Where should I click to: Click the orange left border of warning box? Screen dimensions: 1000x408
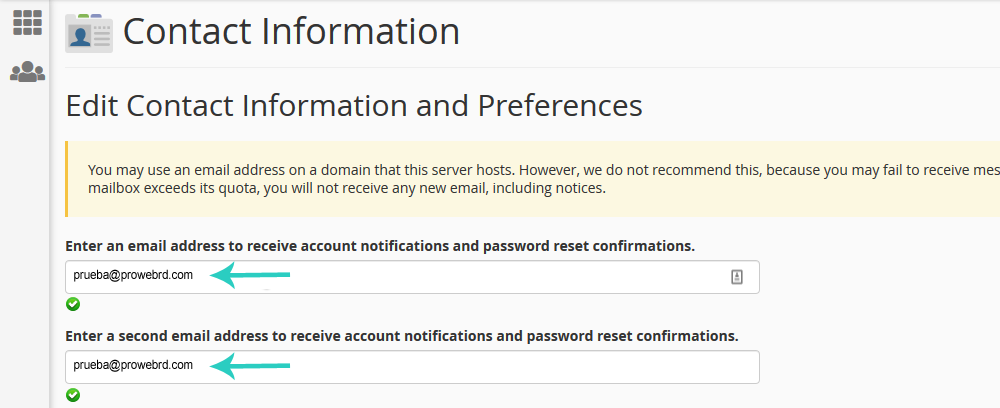[x=67, y=179]
